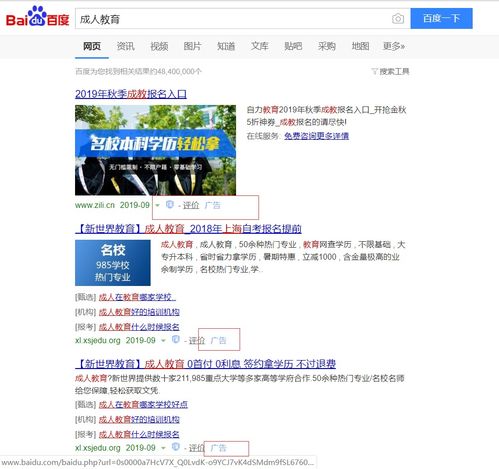
Task: Open 0首付 0利息 签约拿学历 result title
Action: coord(205,364)
